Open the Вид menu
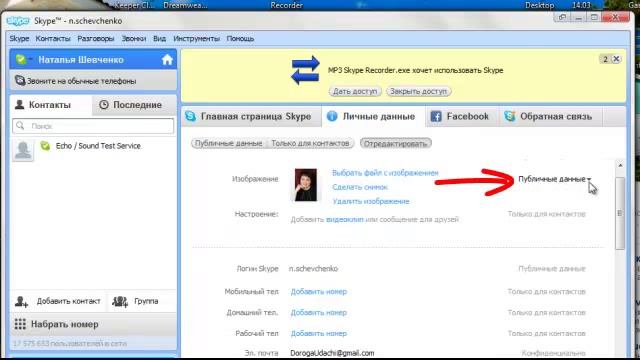The height and width of the screenshot is (360, 640). click(159, 38)
